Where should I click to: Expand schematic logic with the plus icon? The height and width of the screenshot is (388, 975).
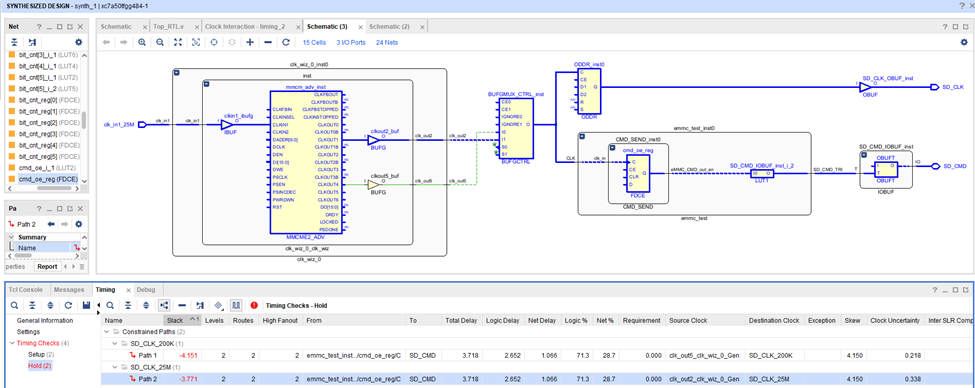pyautogui.click(x=250, y=42)
